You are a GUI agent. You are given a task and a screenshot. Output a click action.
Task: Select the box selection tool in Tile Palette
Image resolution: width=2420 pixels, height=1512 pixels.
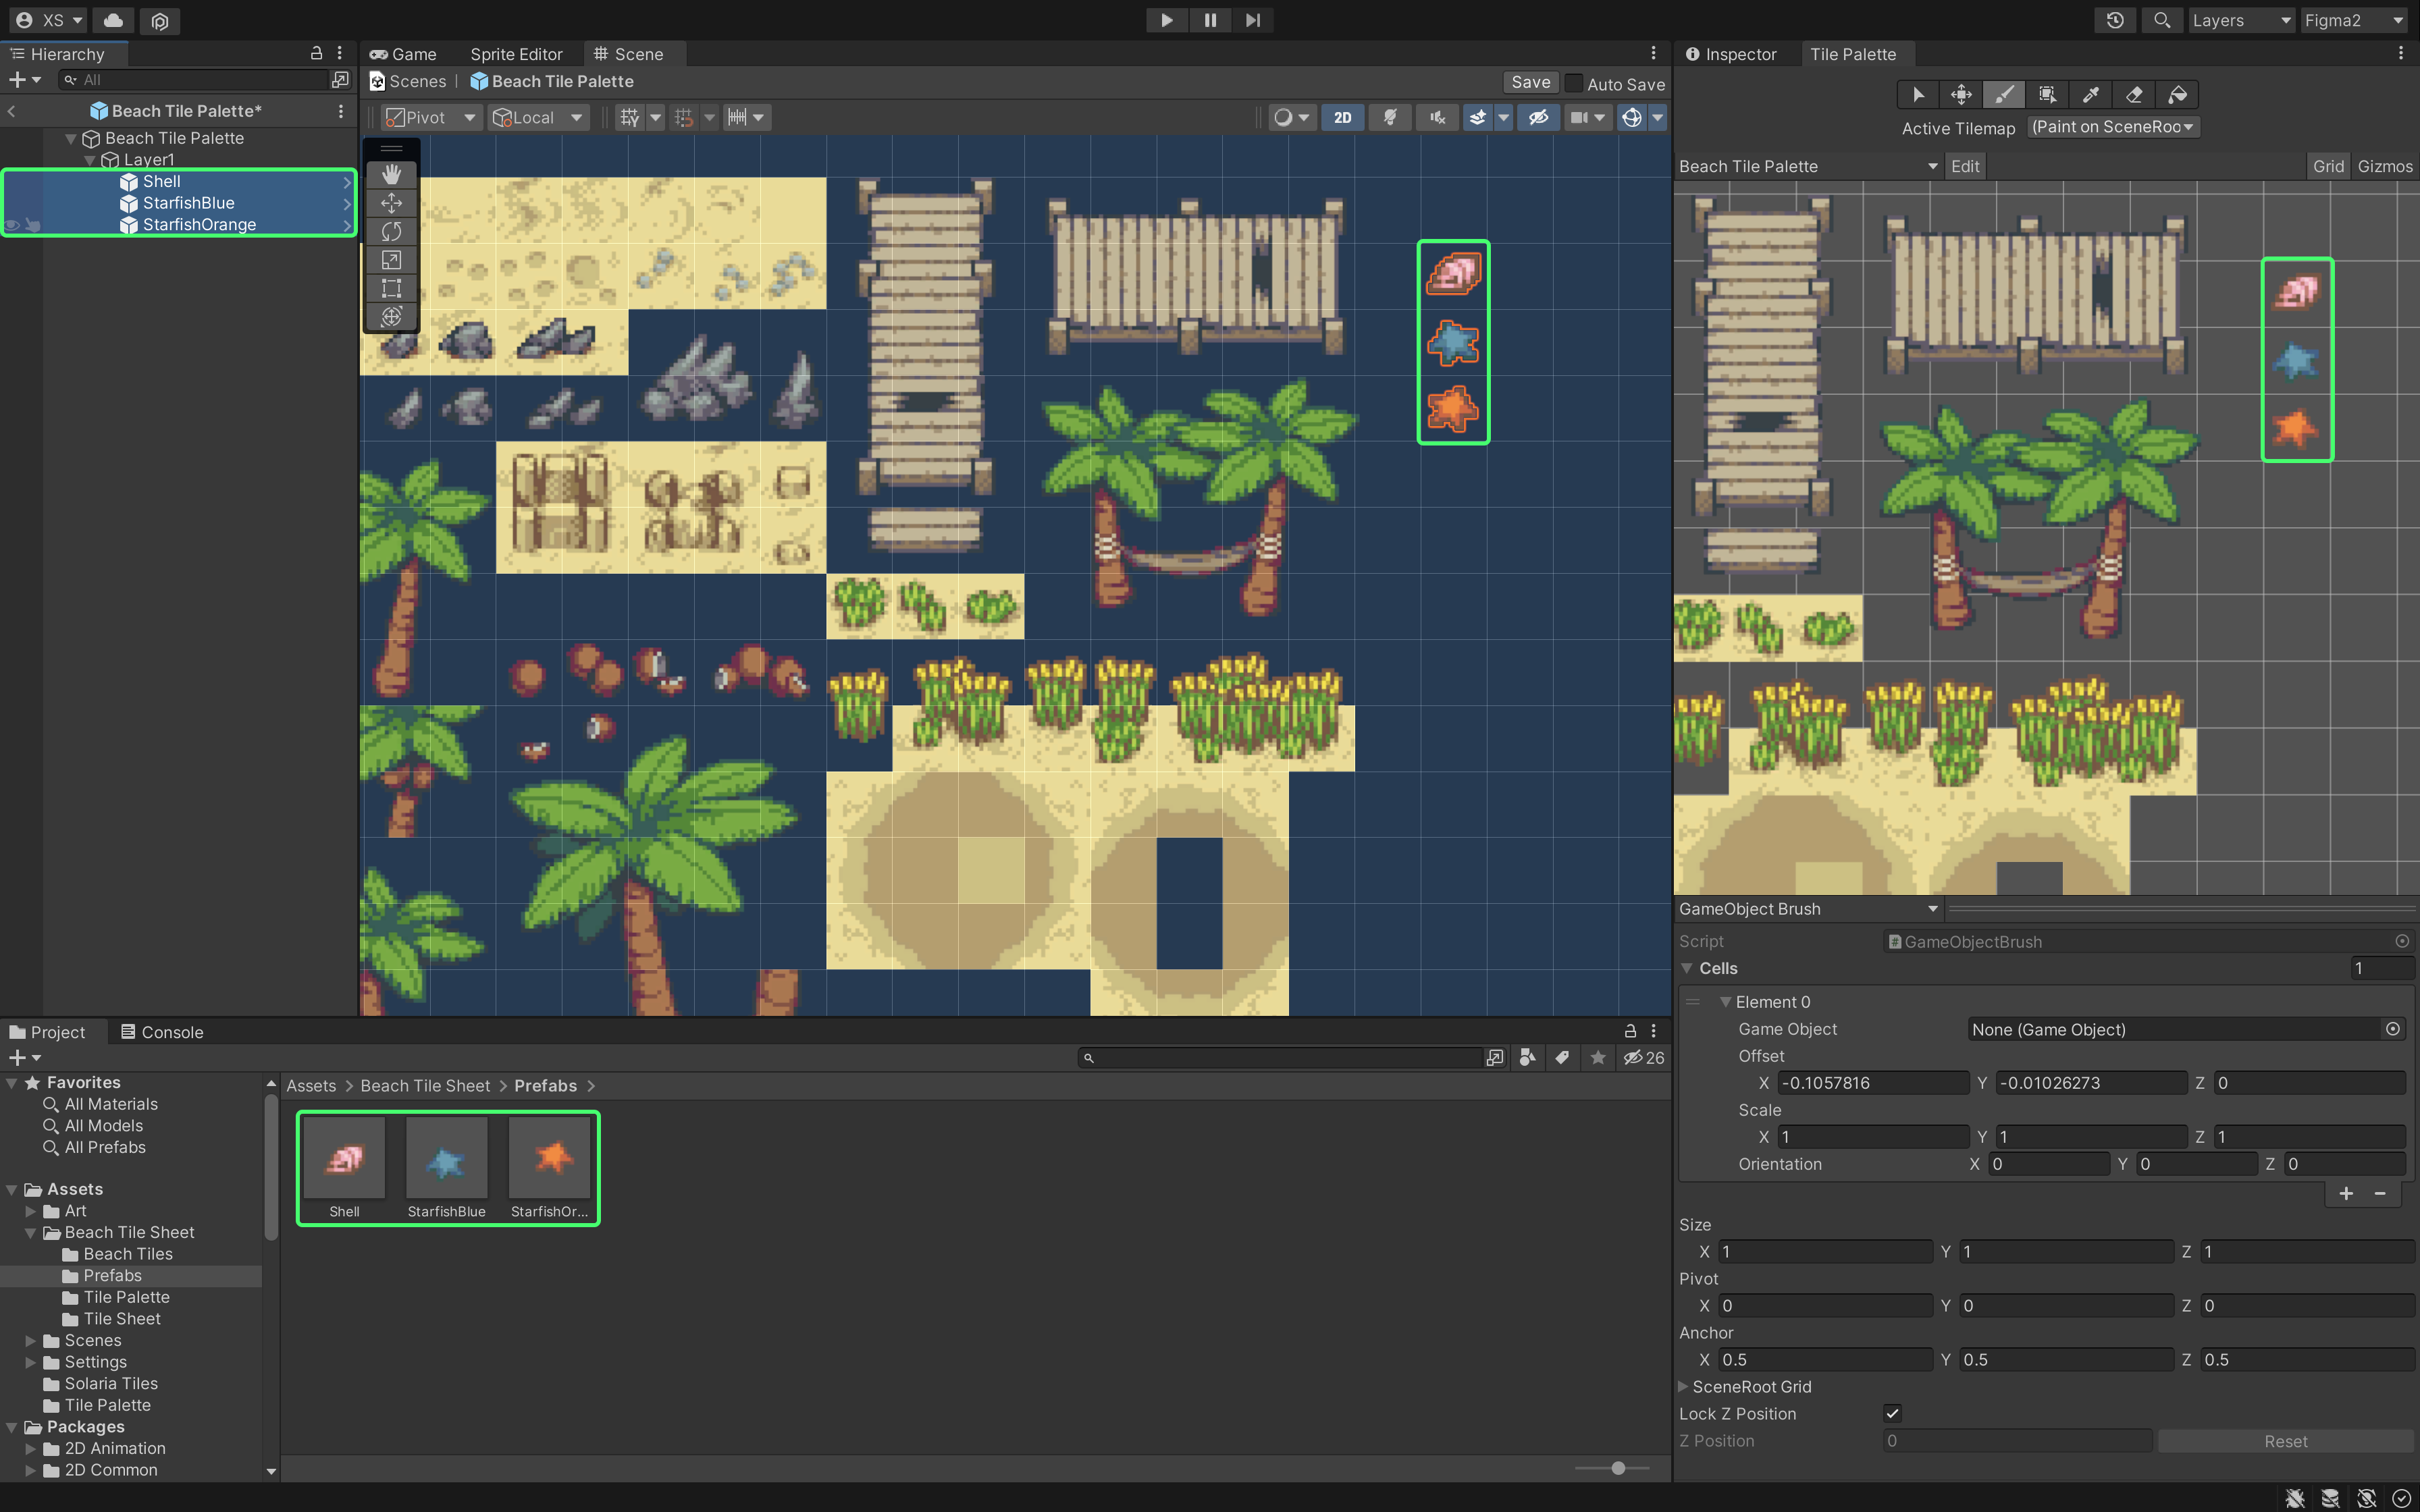tap(2047, 94)
